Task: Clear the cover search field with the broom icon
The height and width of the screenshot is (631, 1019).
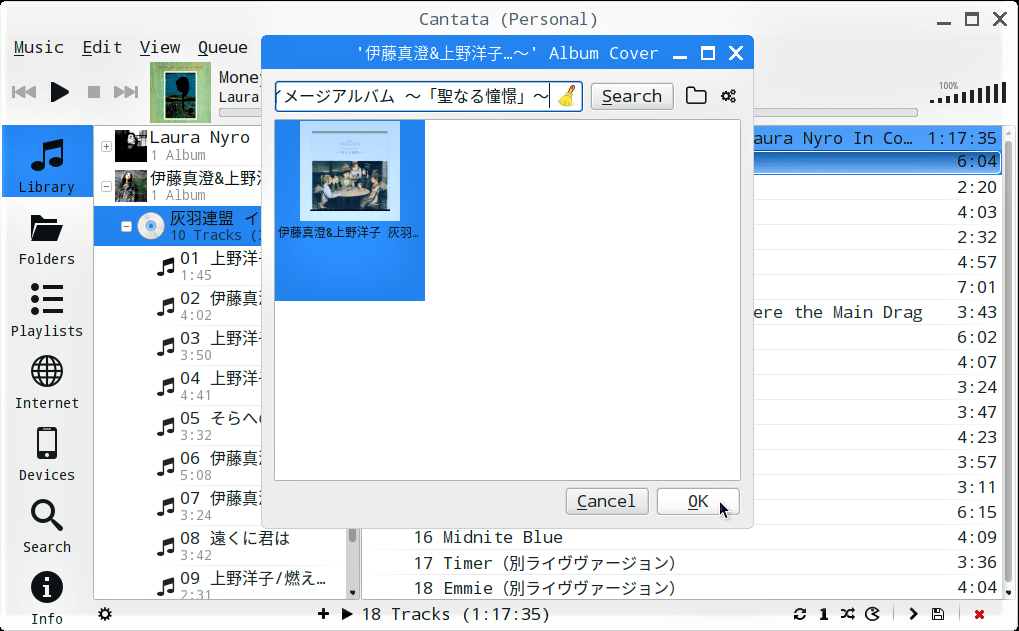Action: pyautogui.click(x=567, y=96)
